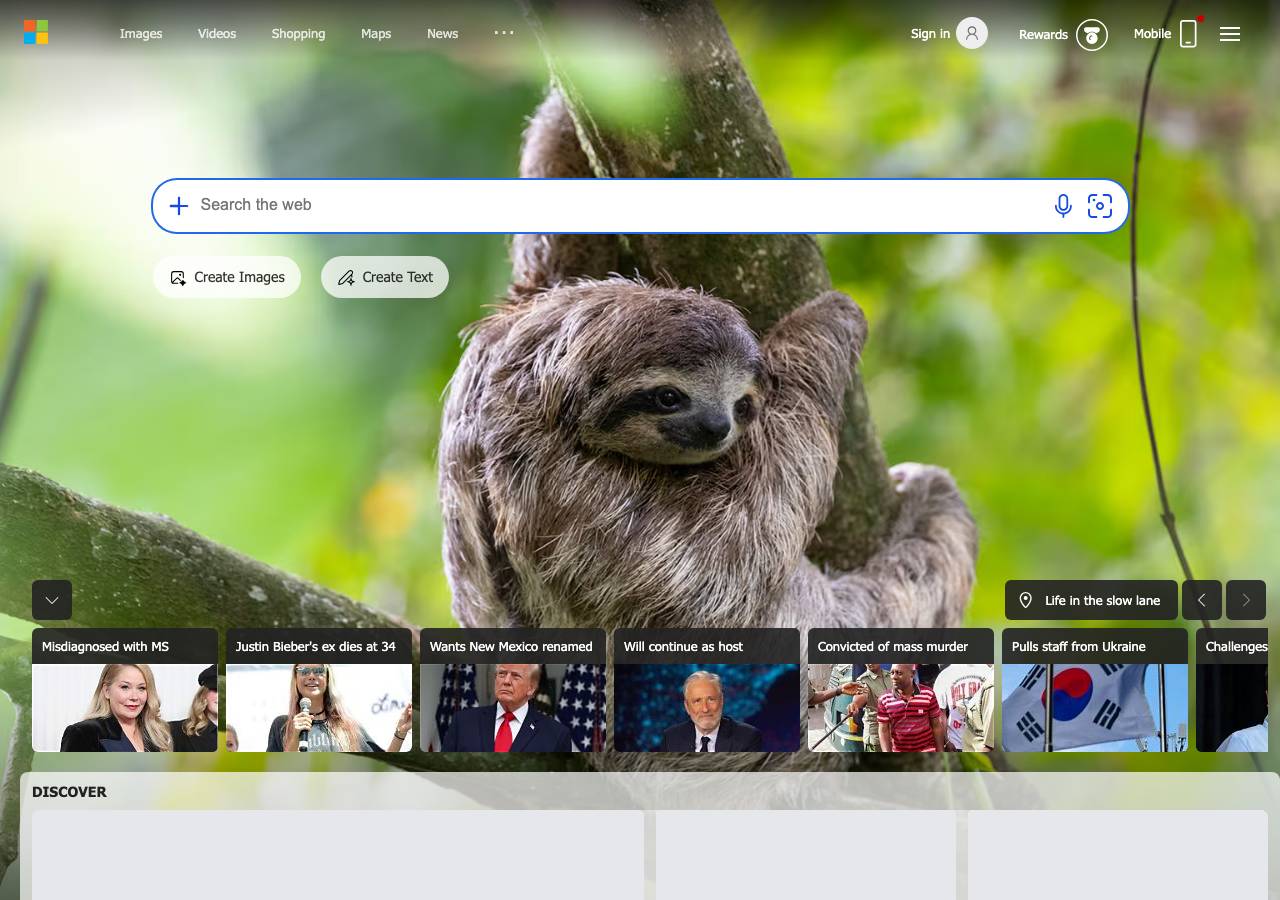Collapse the news carousel with chevron
Image resolution: width=1280 pixels, height=900 pixels.
(x=52, y=600)
